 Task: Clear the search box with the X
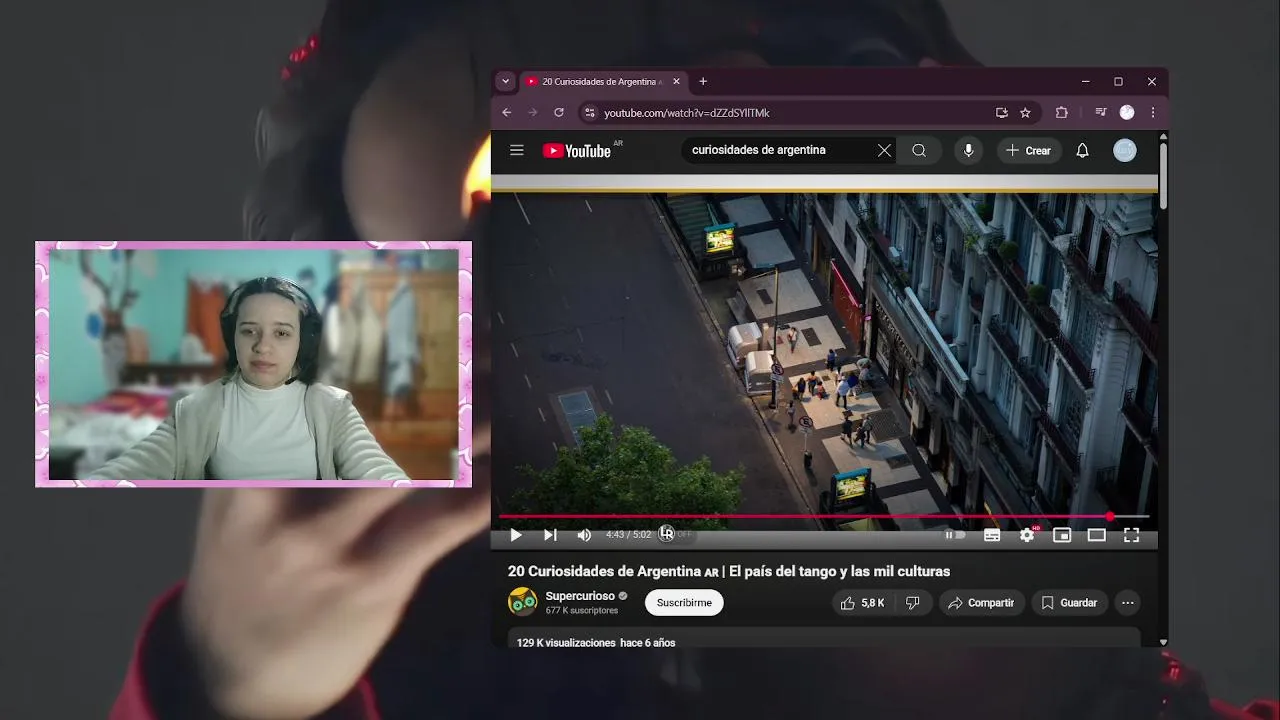click(x=884, y=150)
